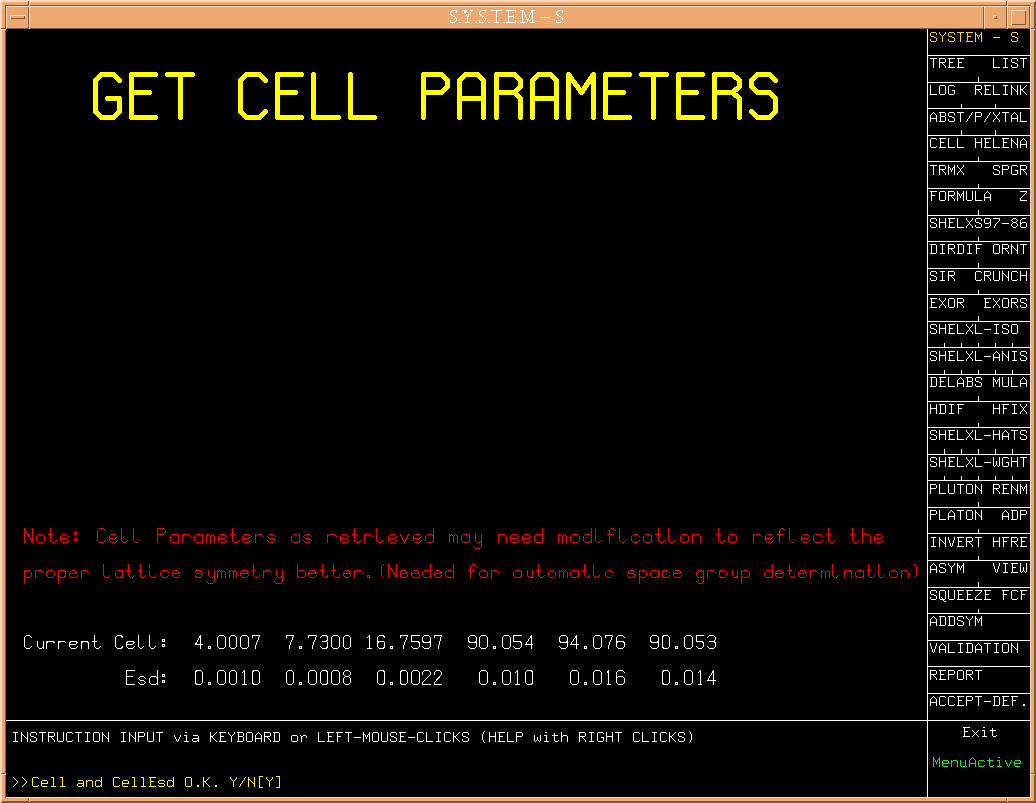Viewport: 1036px width, 803px height.
Task: Open the LOG entry
Action: (x=942, y=90)
